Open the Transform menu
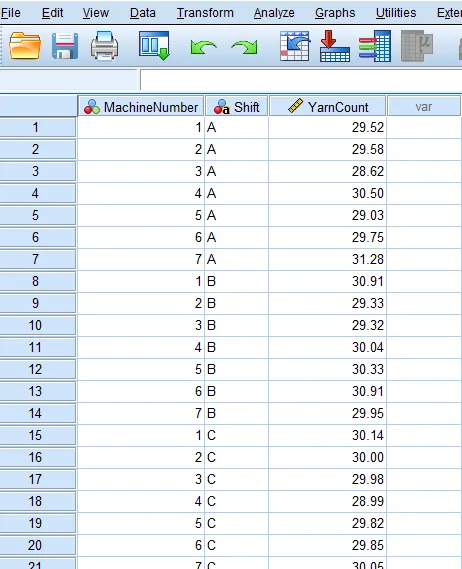The image size is (462, 569). [x=205, y=13]
